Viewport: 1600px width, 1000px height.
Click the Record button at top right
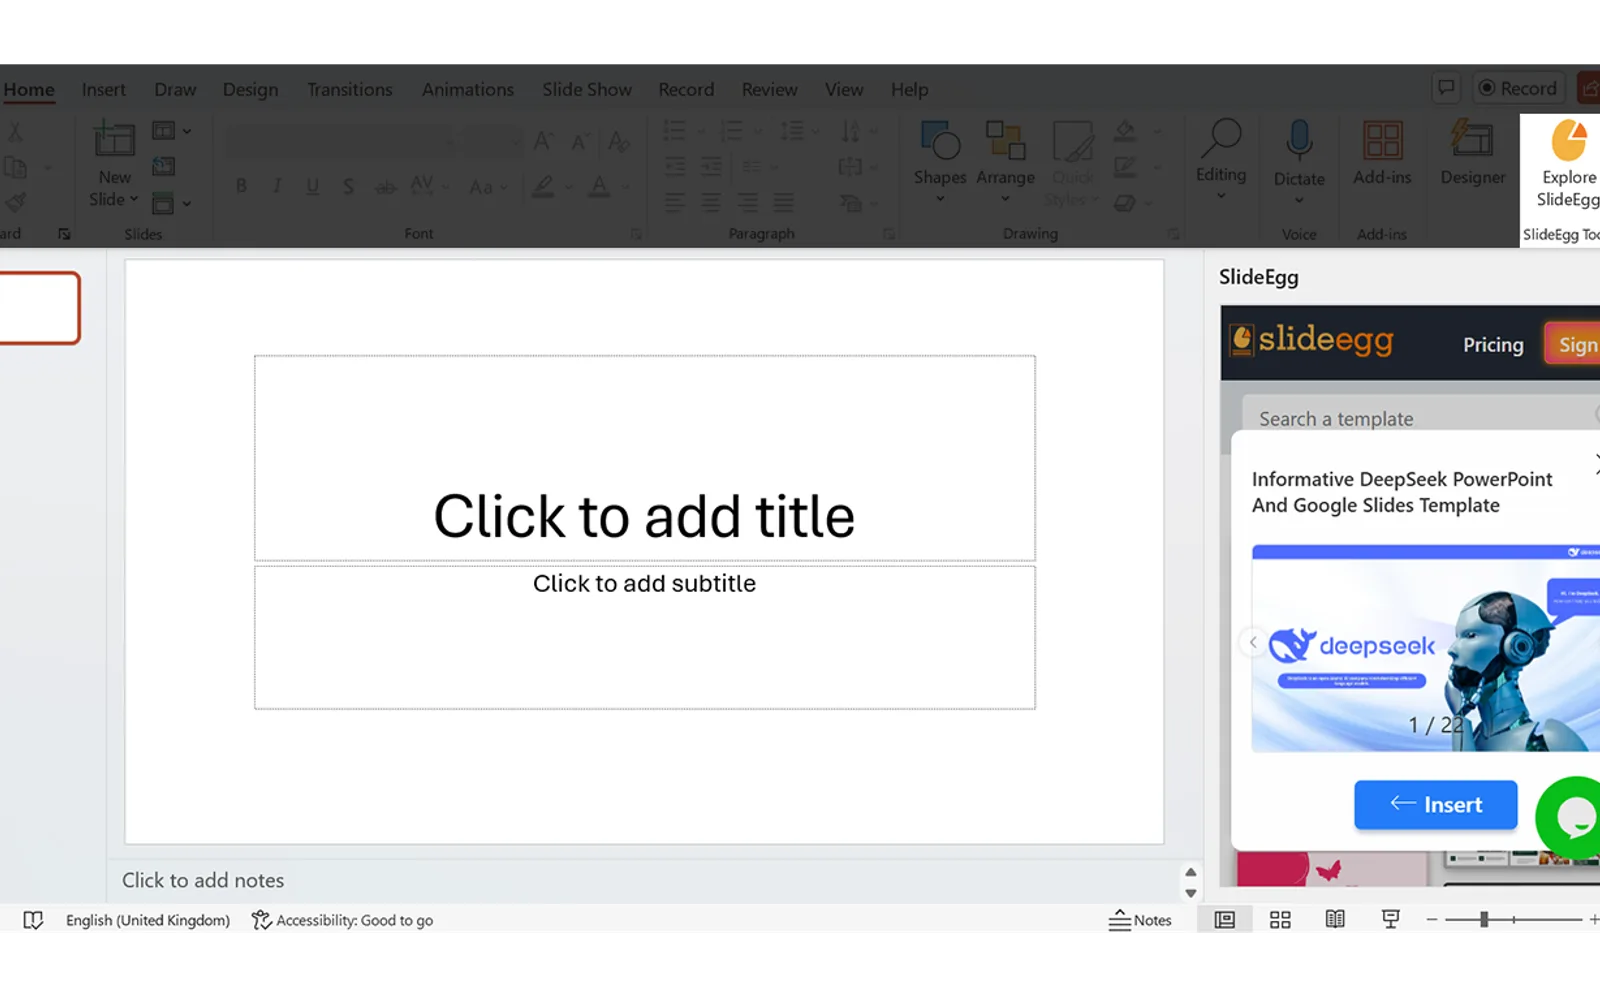tap(1517, 88)
